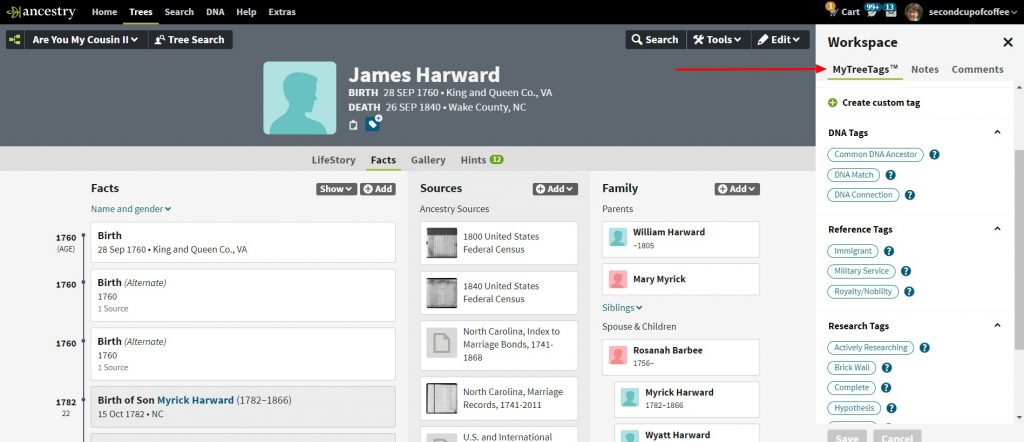
Task: Show help for DNA Match tag
Action: click(890, 175)
